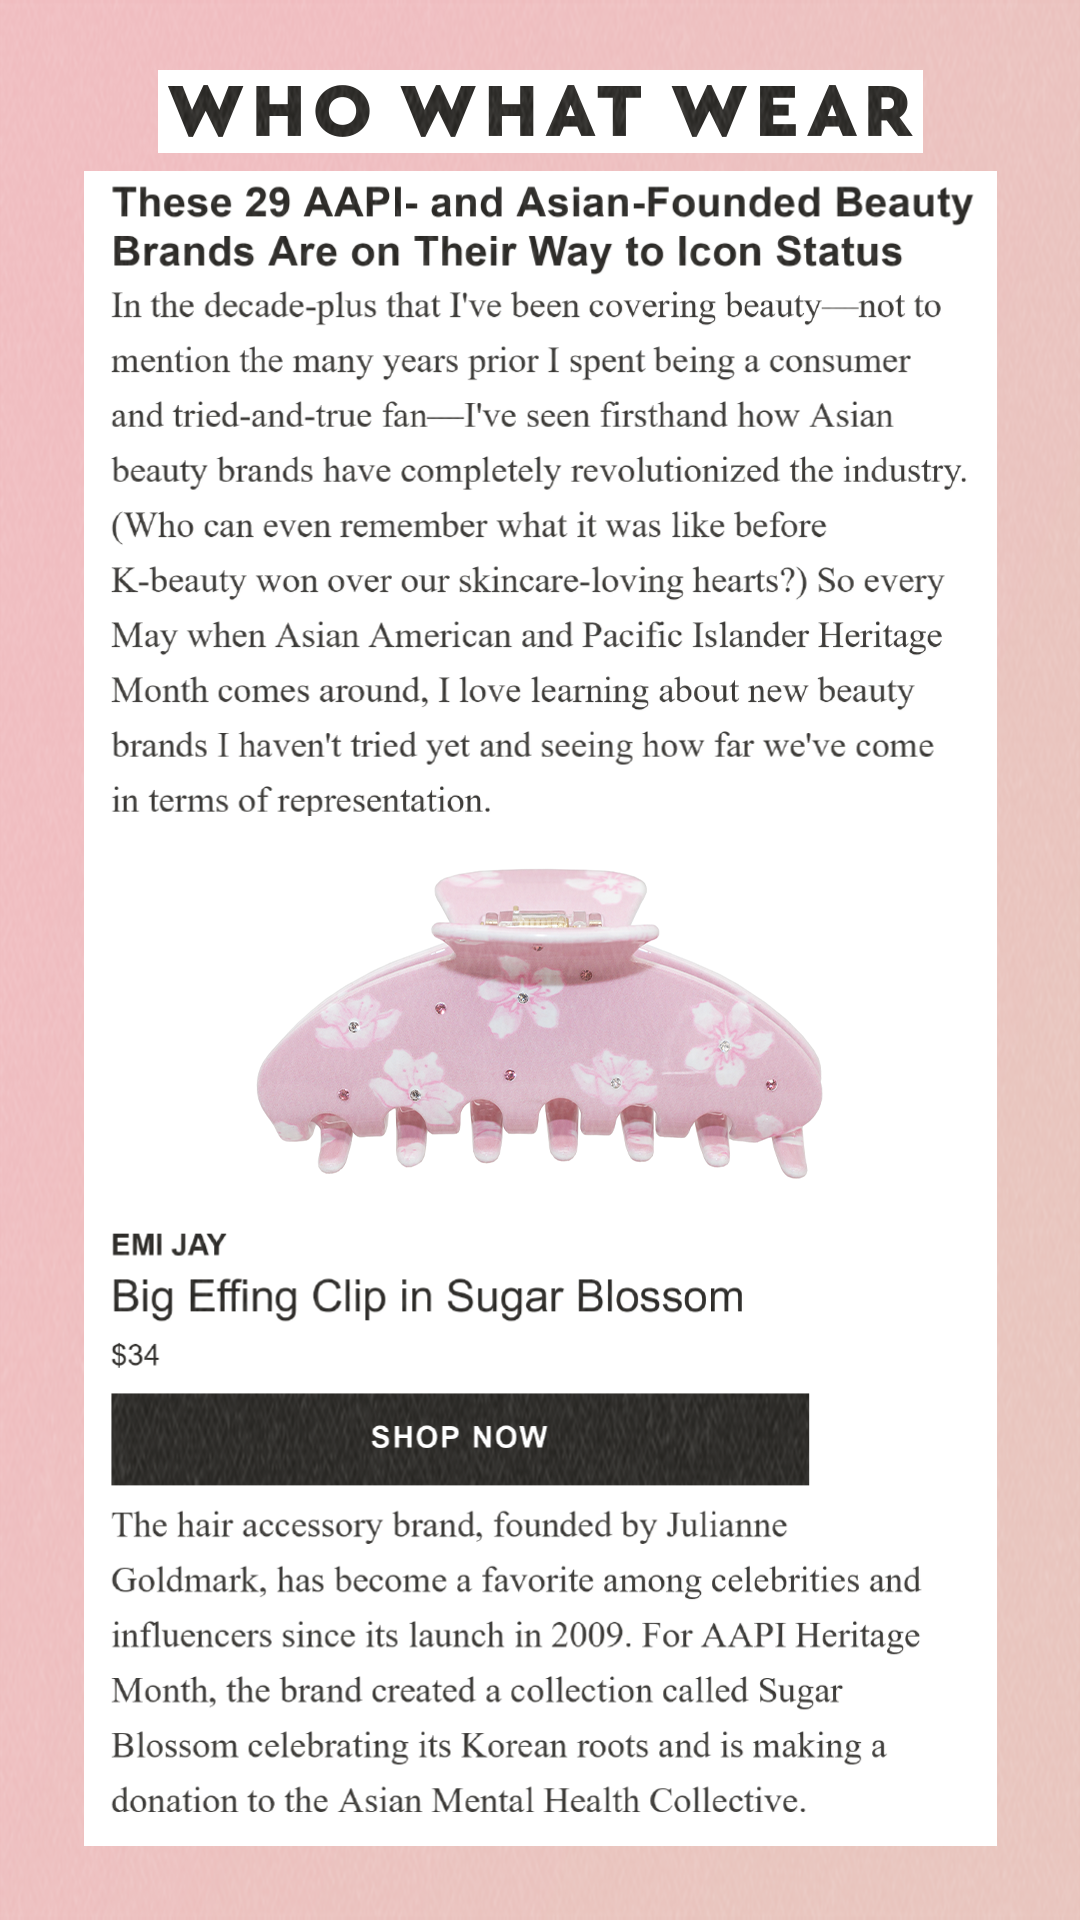The image size is (1080, 1920).
Task: Click the word "K-beauty" in the intro
Action: point(178,581)
